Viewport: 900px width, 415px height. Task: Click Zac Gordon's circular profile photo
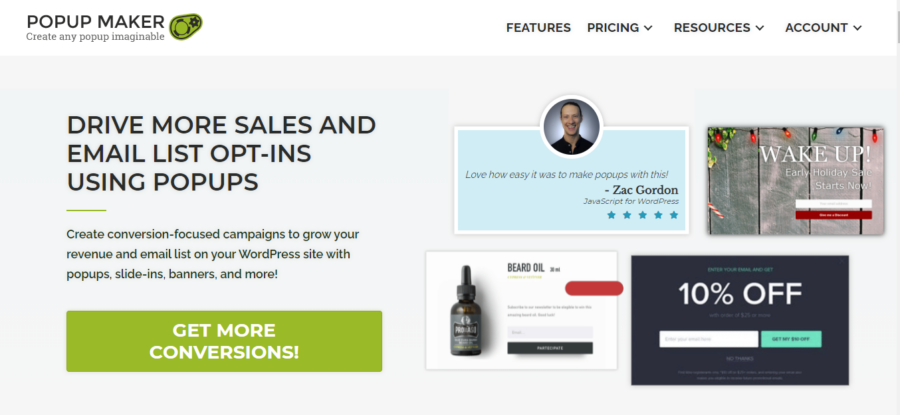pyautogui.click(x=571, y=127)
